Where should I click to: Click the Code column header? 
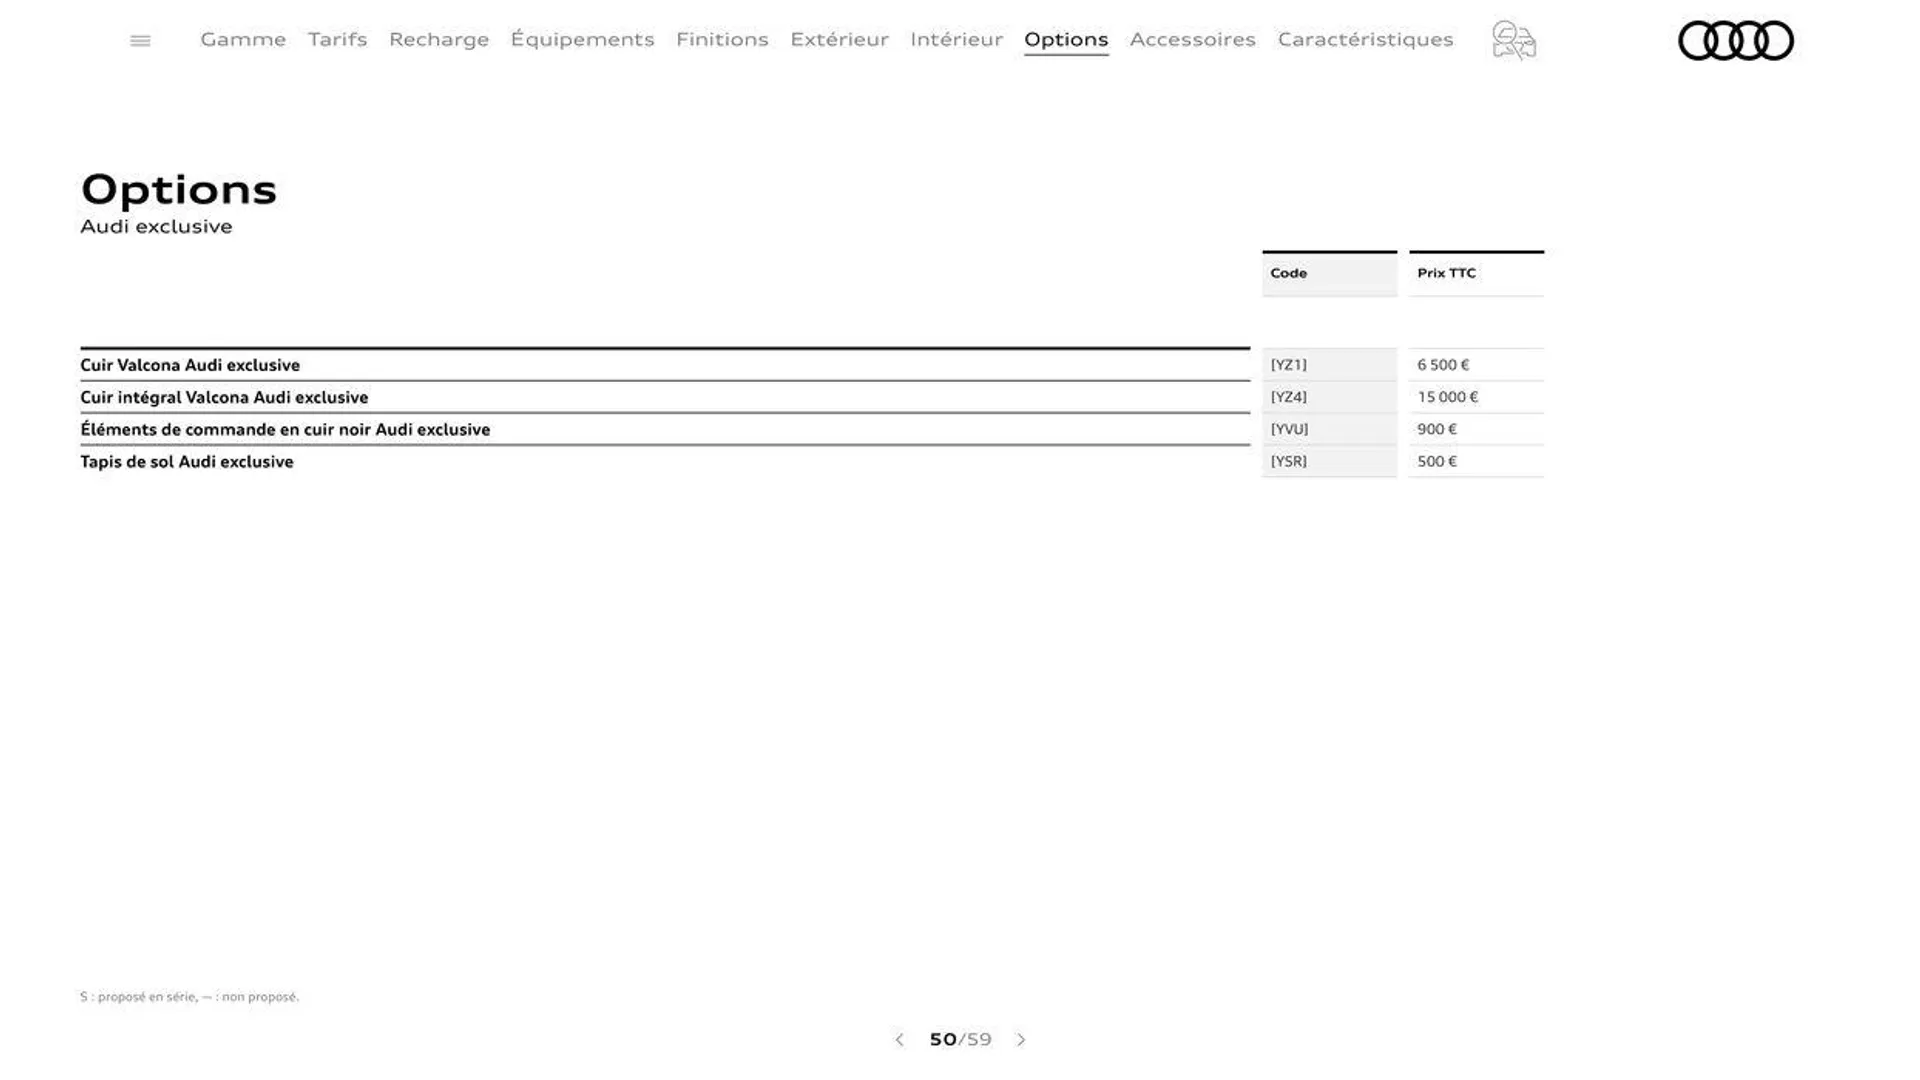coord(1329,273)
